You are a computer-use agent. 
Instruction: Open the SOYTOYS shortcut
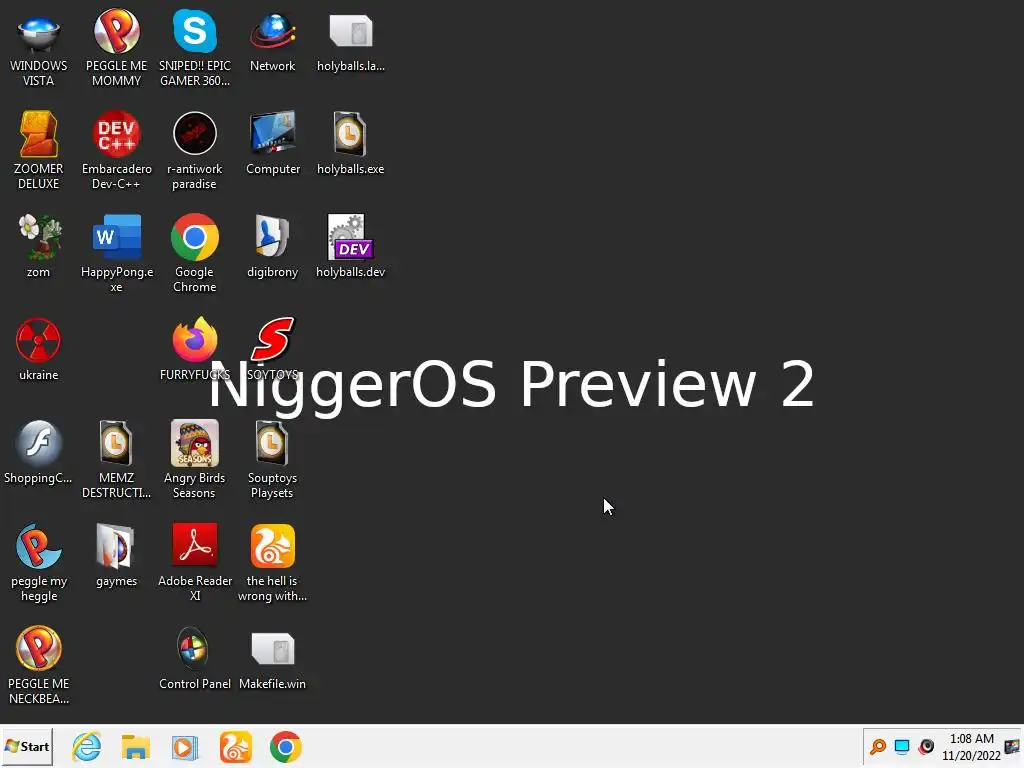(272, 350)
